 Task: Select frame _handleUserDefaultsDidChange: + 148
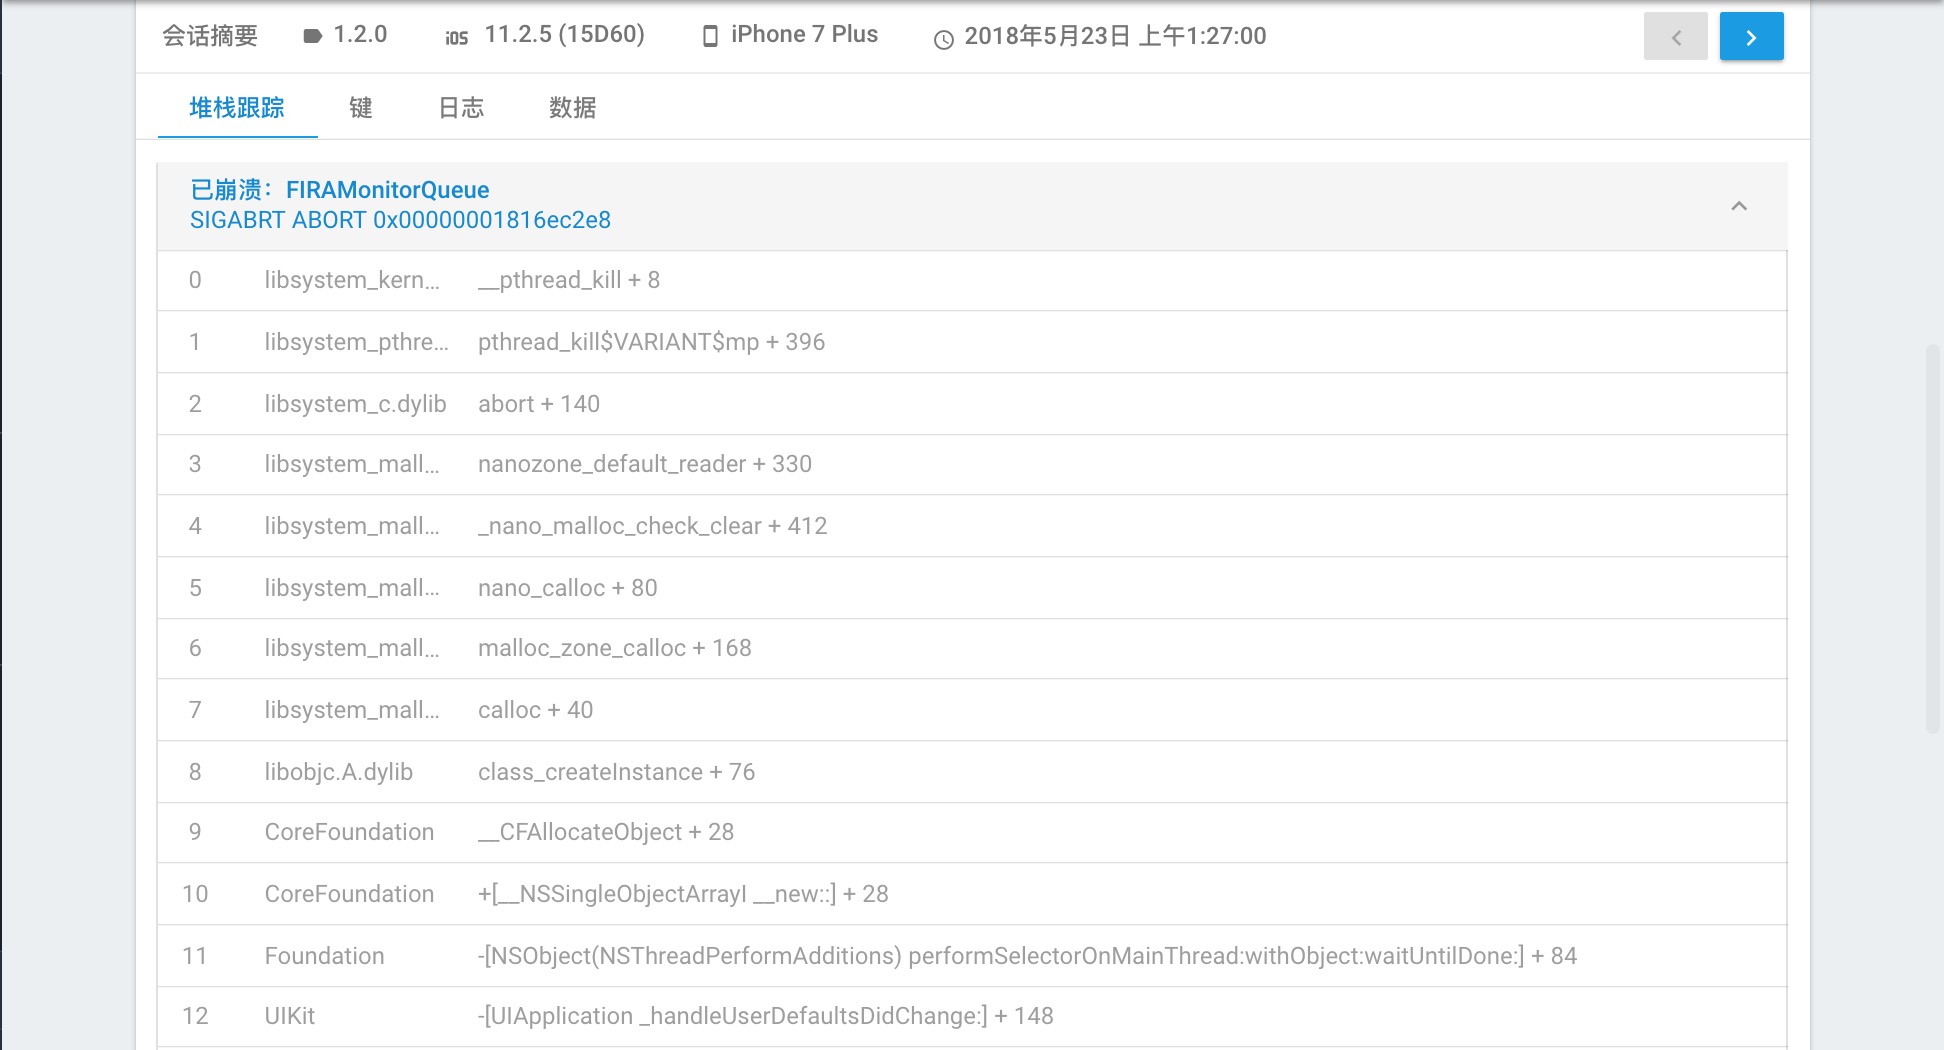coord(972,1017)
